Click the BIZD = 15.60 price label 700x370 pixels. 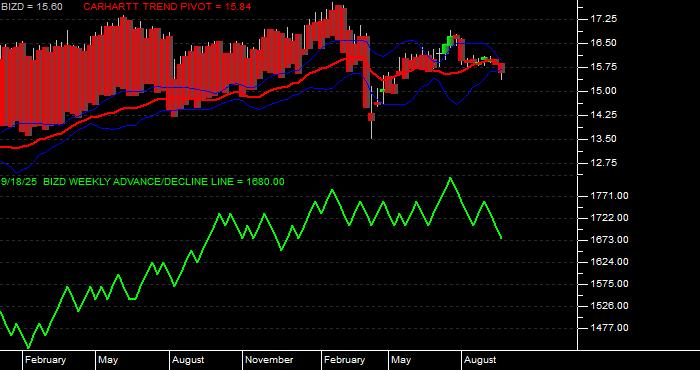31,7
